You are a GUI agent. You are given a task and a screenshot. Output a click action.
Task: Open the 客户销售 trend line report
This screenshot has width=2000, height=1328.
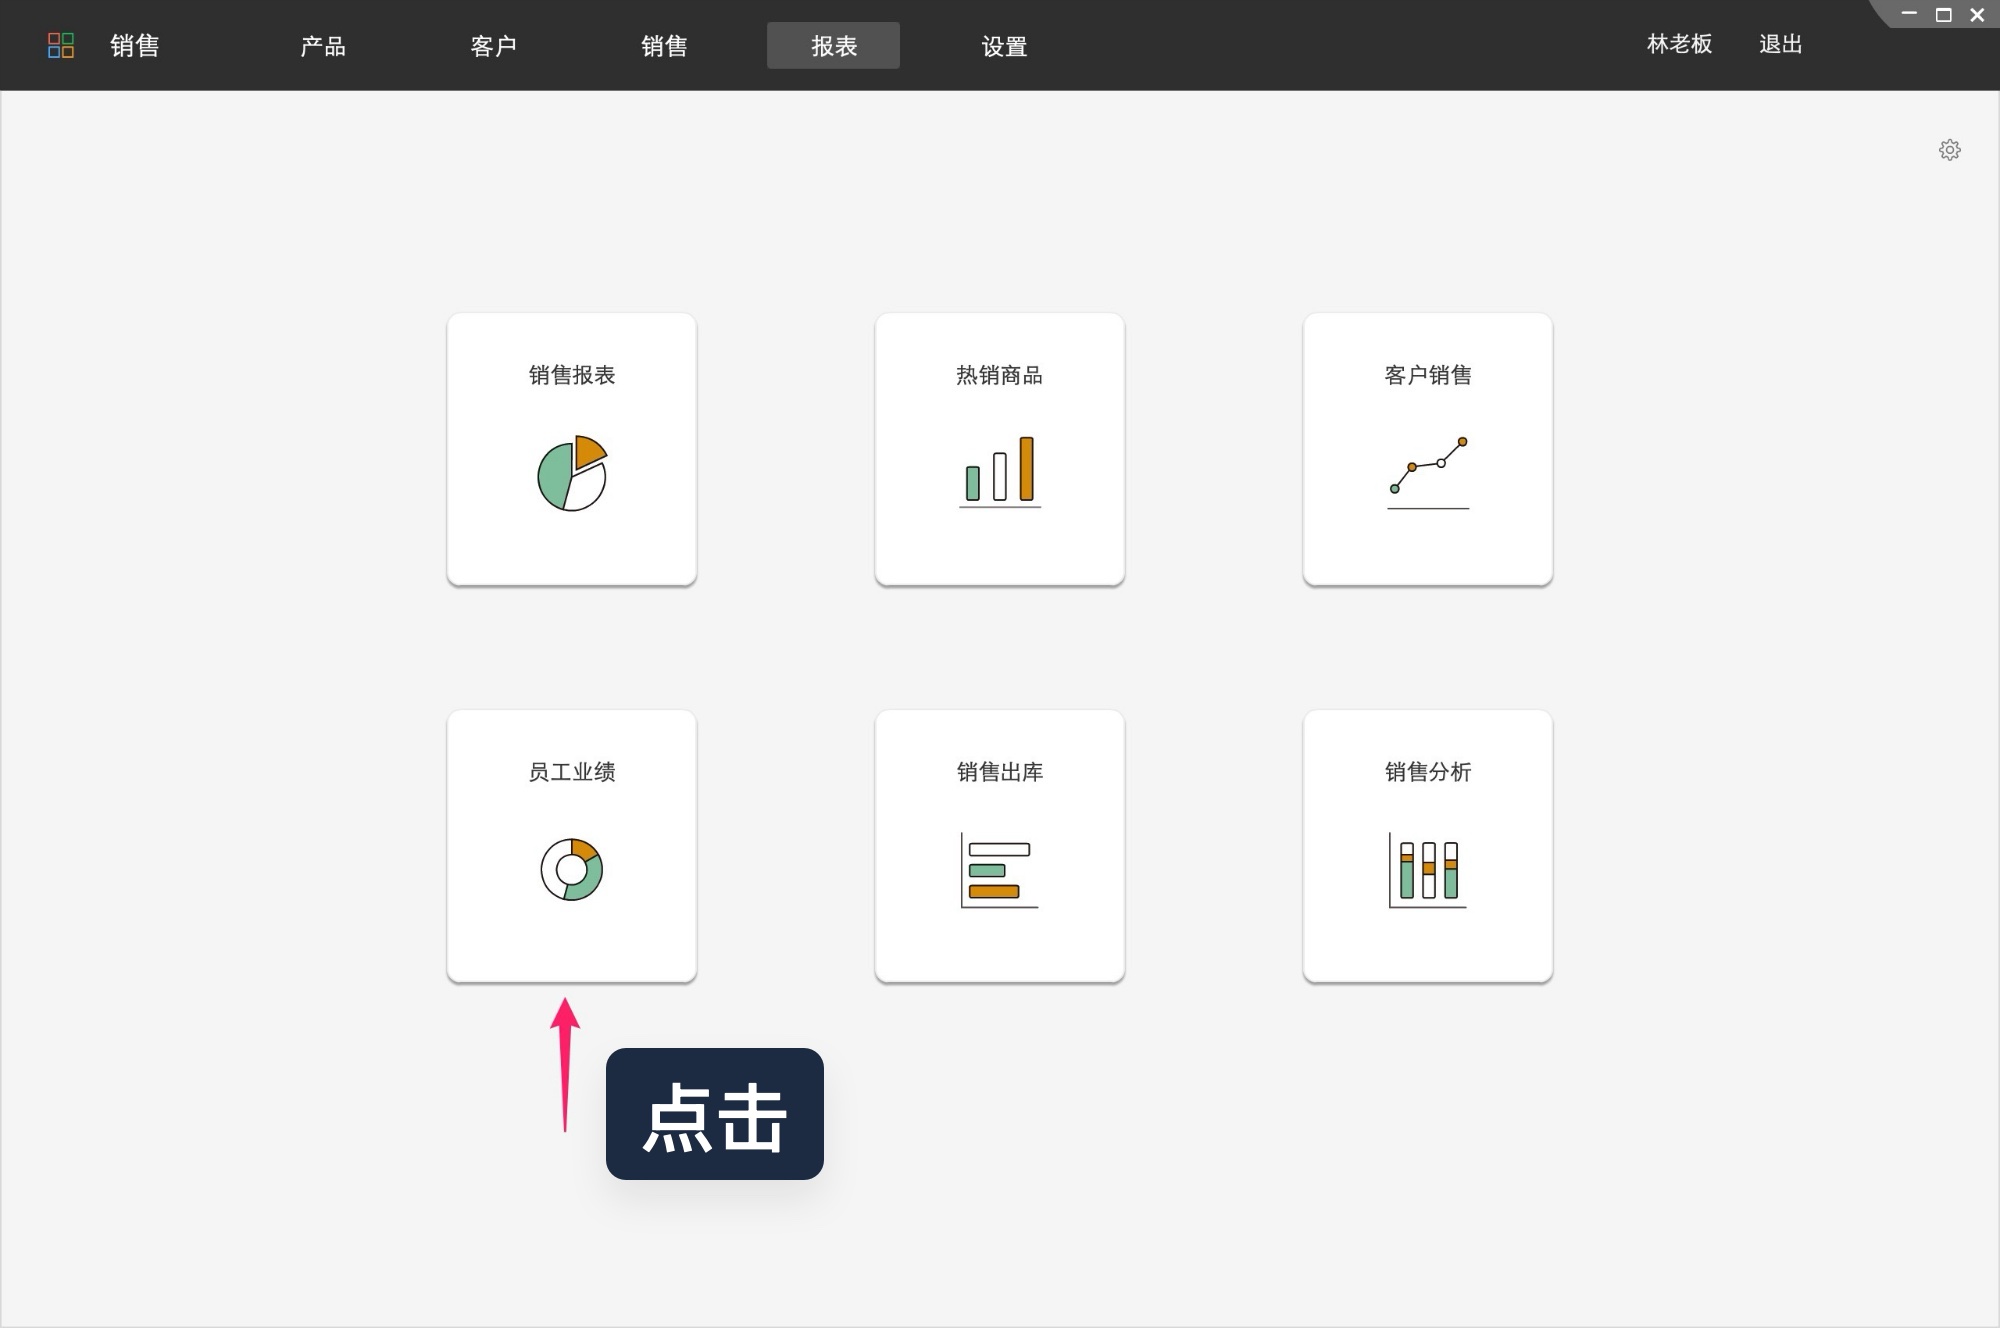[1426, 448]
